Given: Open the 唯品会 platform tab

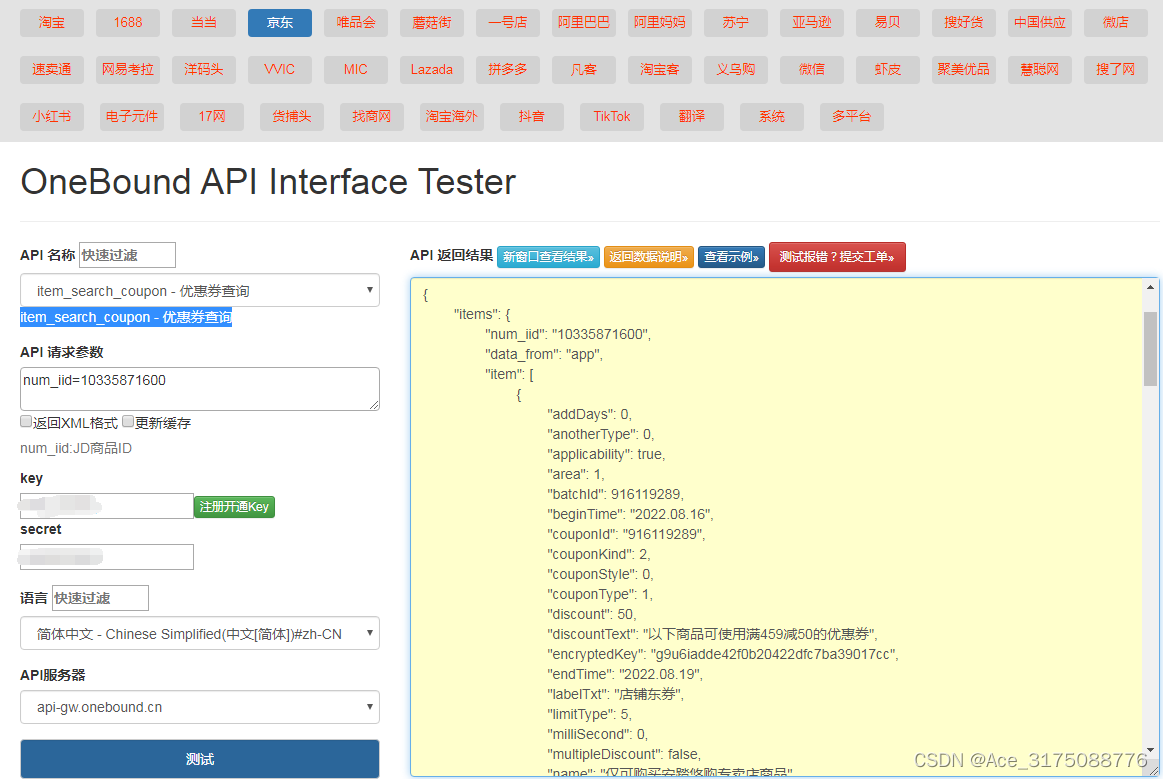Looking at the screenshot, I should pos(355,23).
